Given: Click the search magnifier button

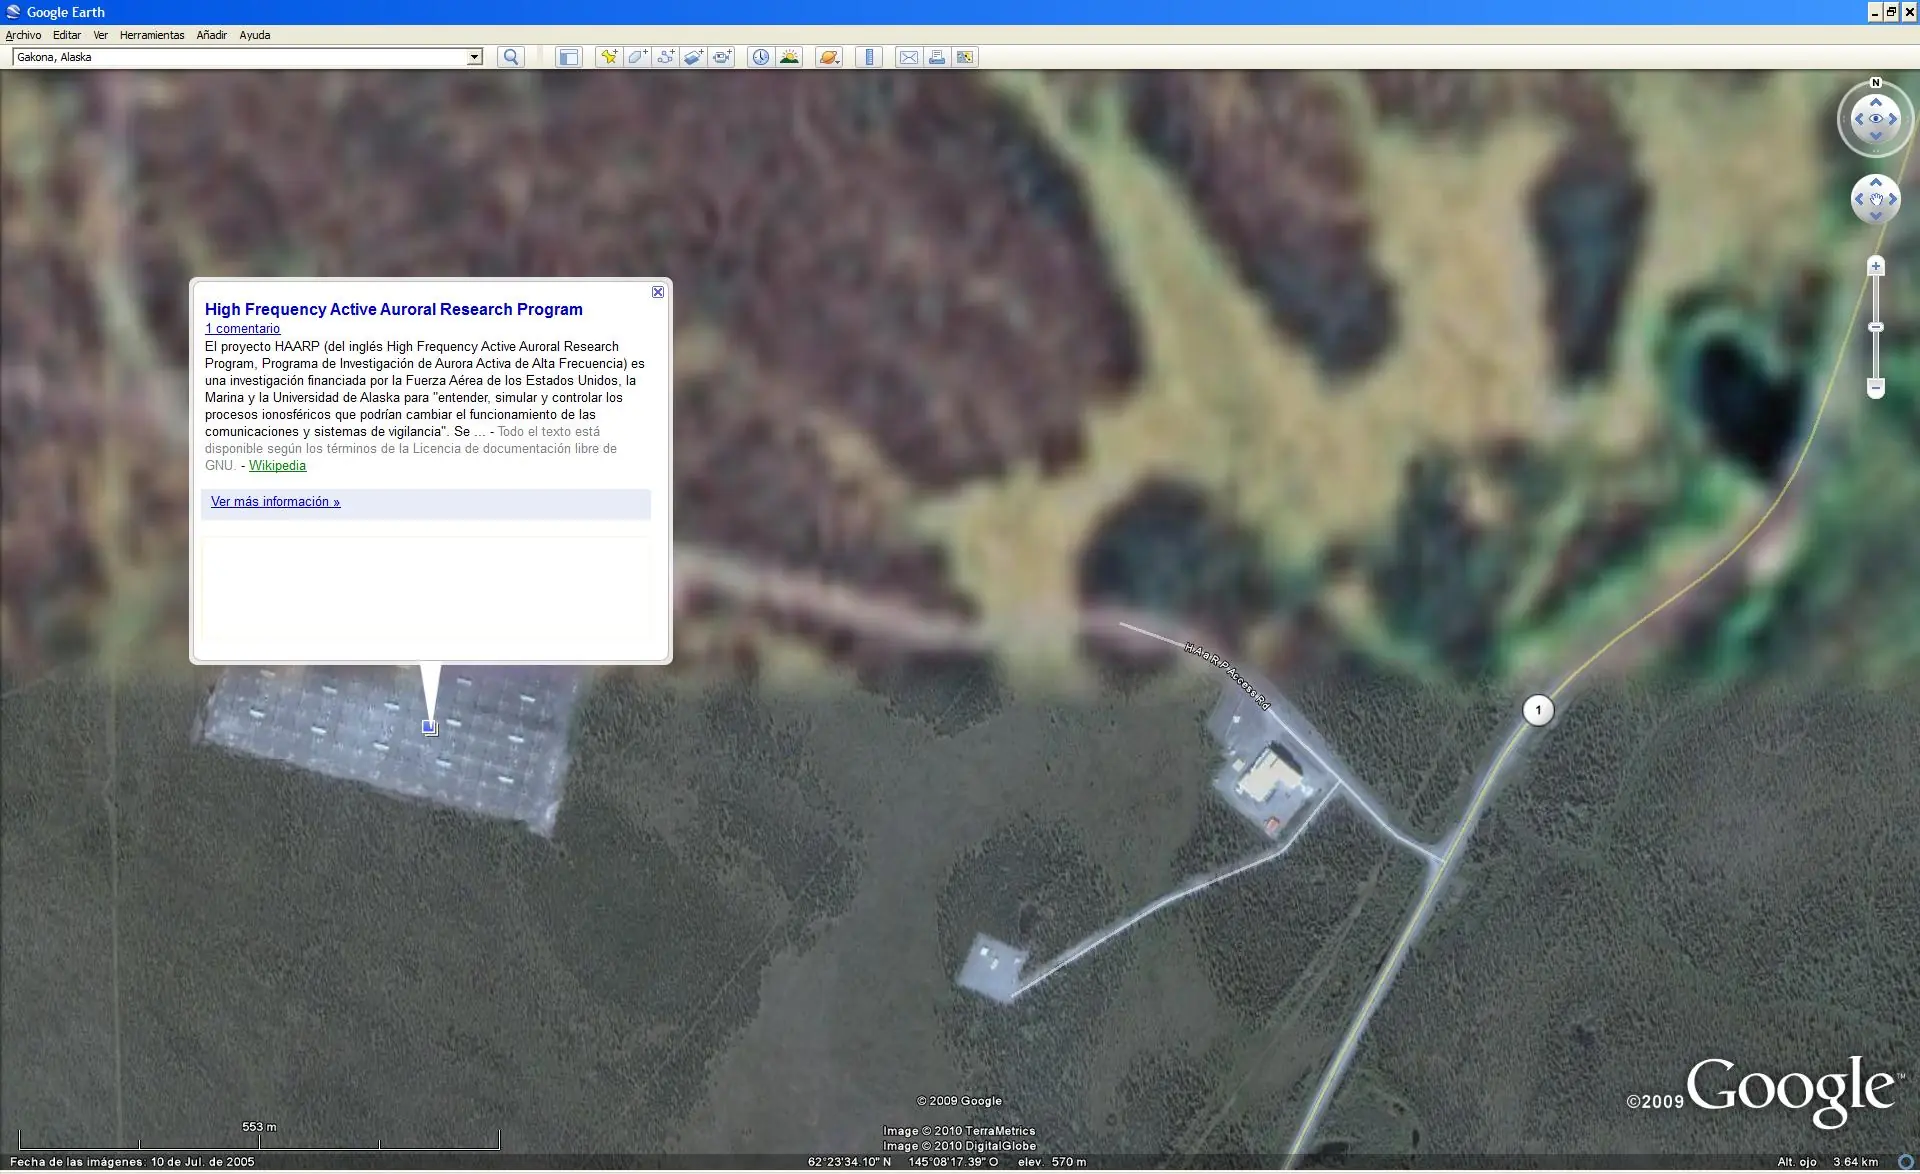Looking at the screenshot, I should [511, 57].
